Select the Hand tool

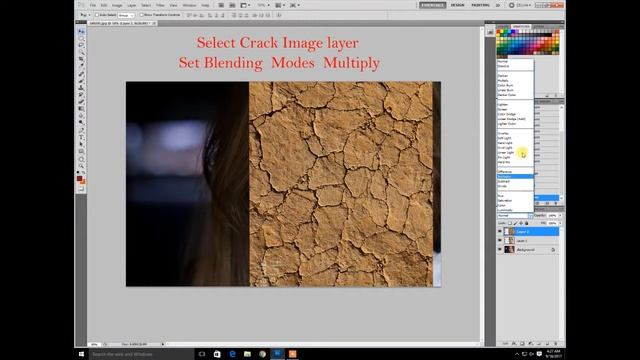(x=81, y=159)
